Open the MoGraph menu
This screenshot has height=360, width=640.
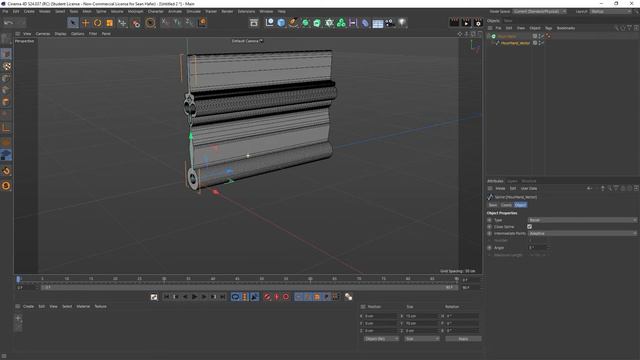coord(136,11)
